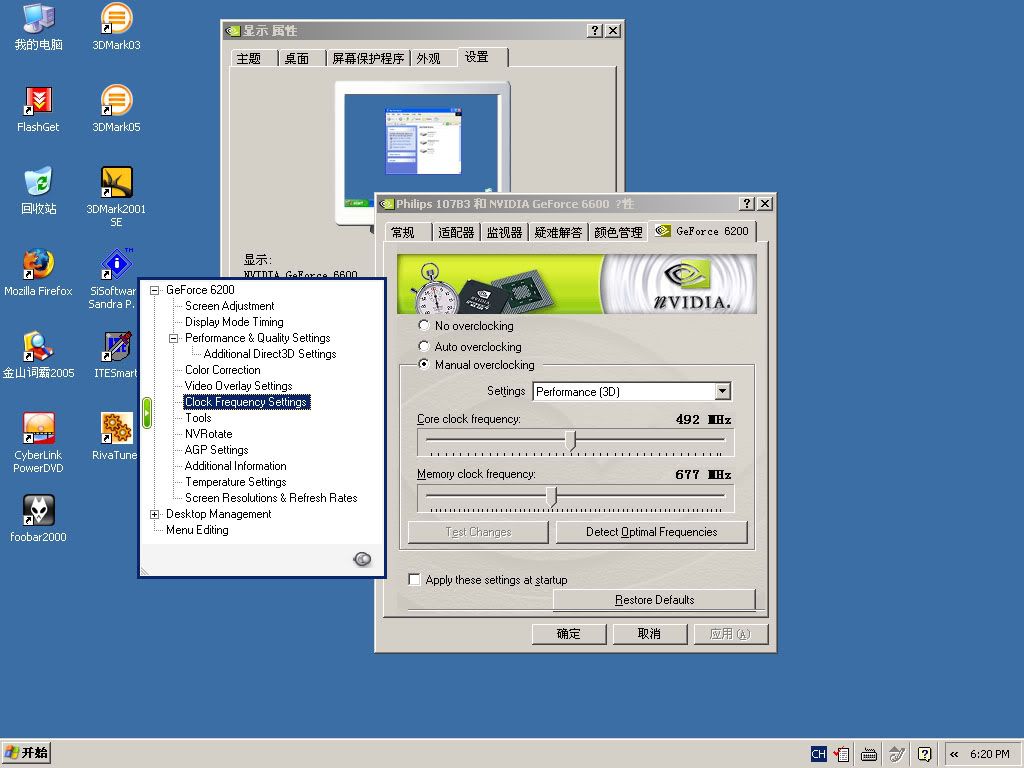Screen dimensions: 1024x768
Task: Click the 应用 button
Action: tap(730, 634)
